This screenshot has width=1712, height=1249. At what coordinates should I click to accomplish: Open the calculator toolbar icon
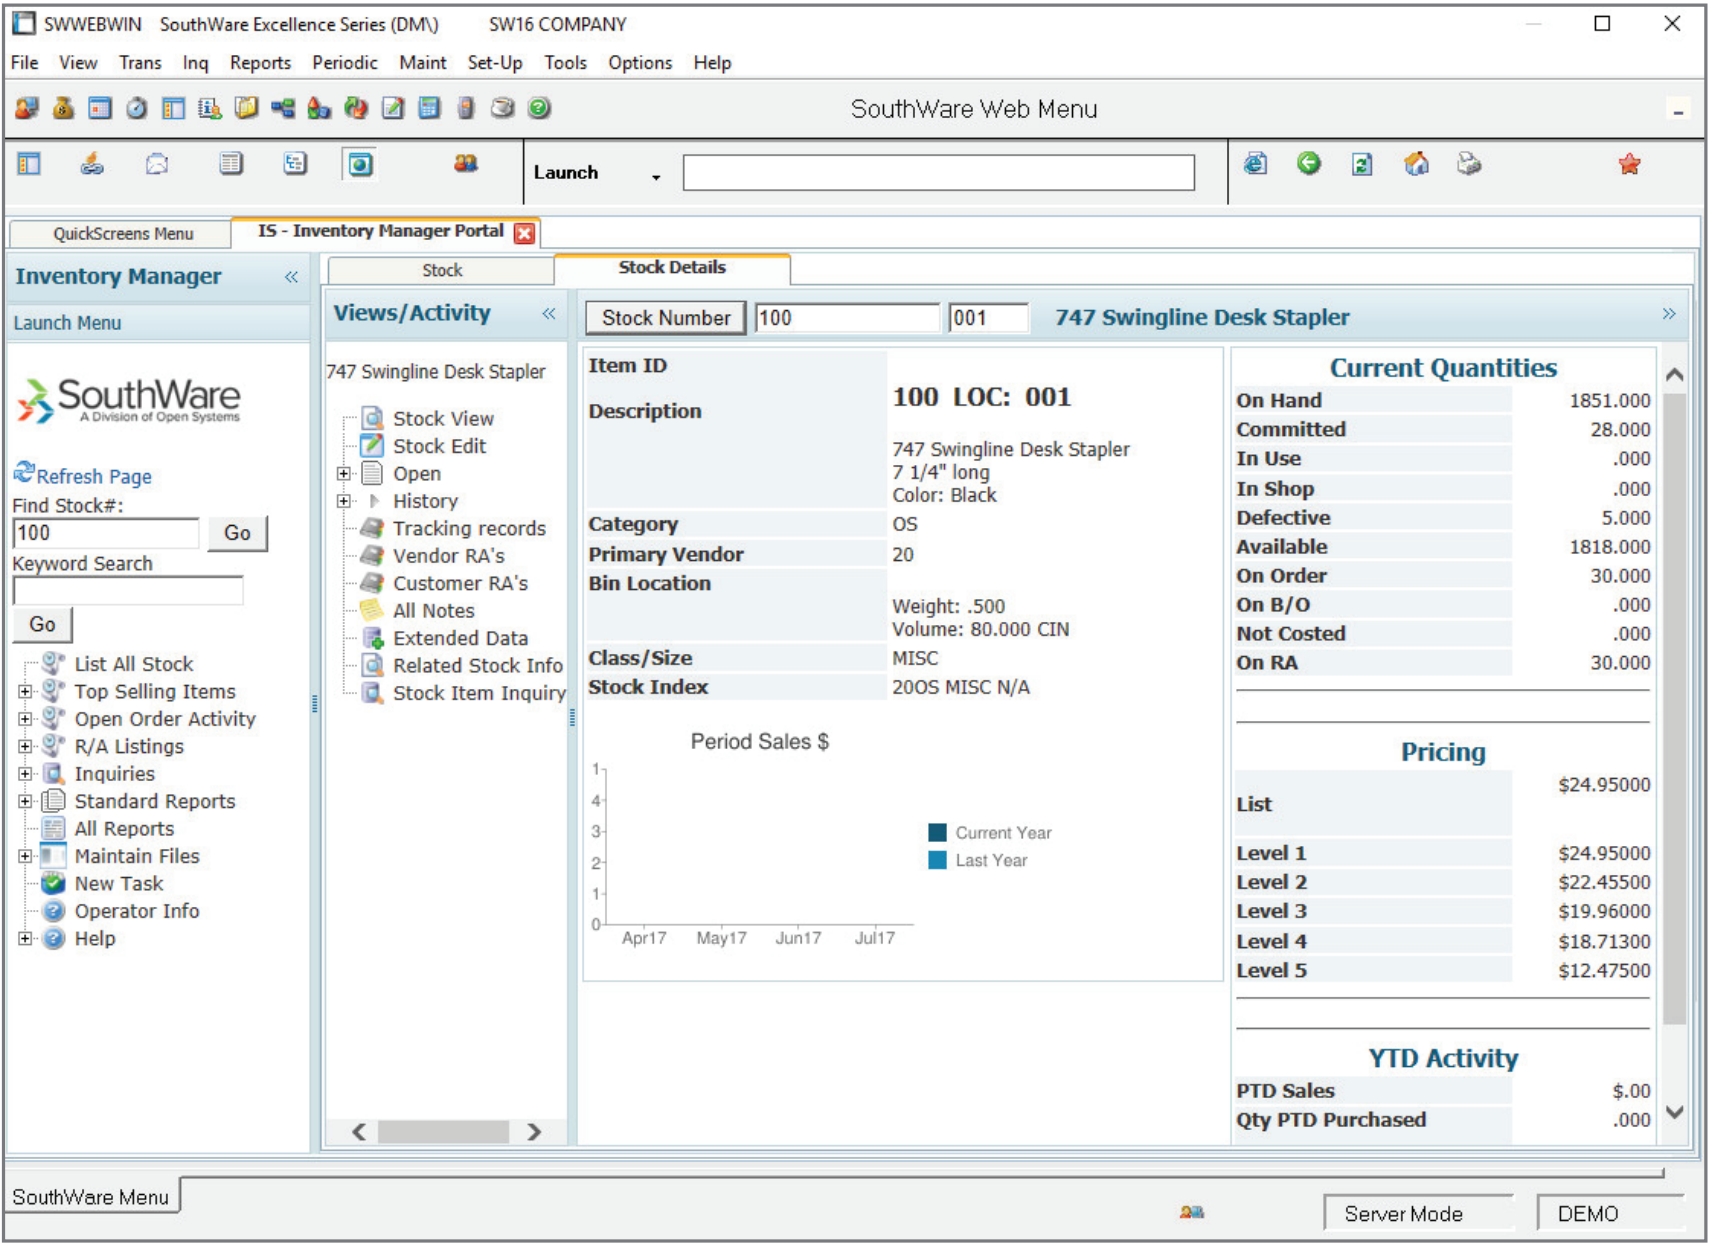[428, 109]
